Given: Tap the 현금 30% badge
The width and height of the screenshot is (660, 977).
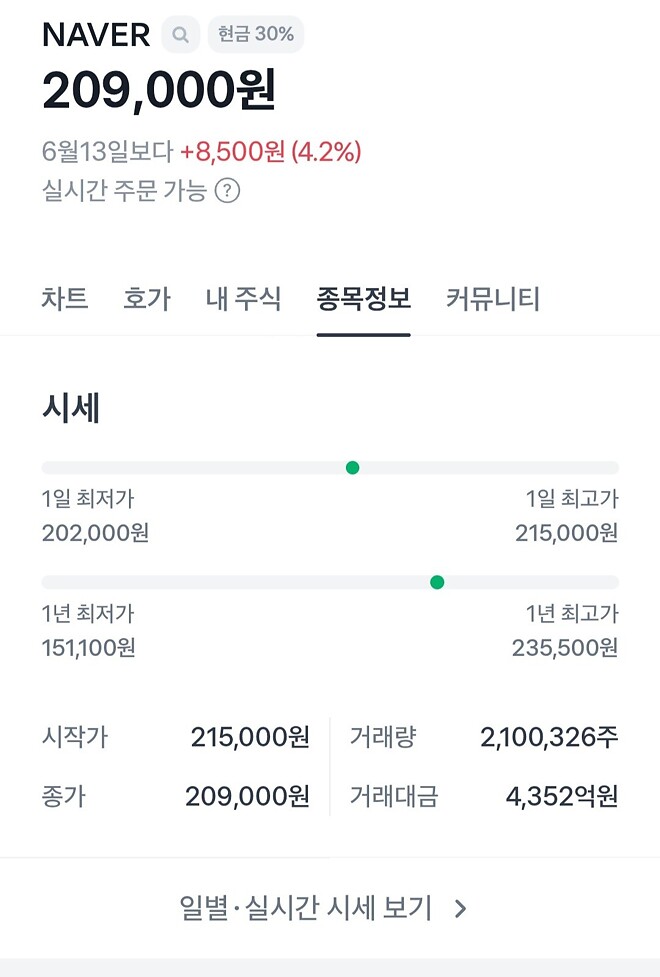Looking at the screenshot, I should pyautogui.click(x=254, y=33).
